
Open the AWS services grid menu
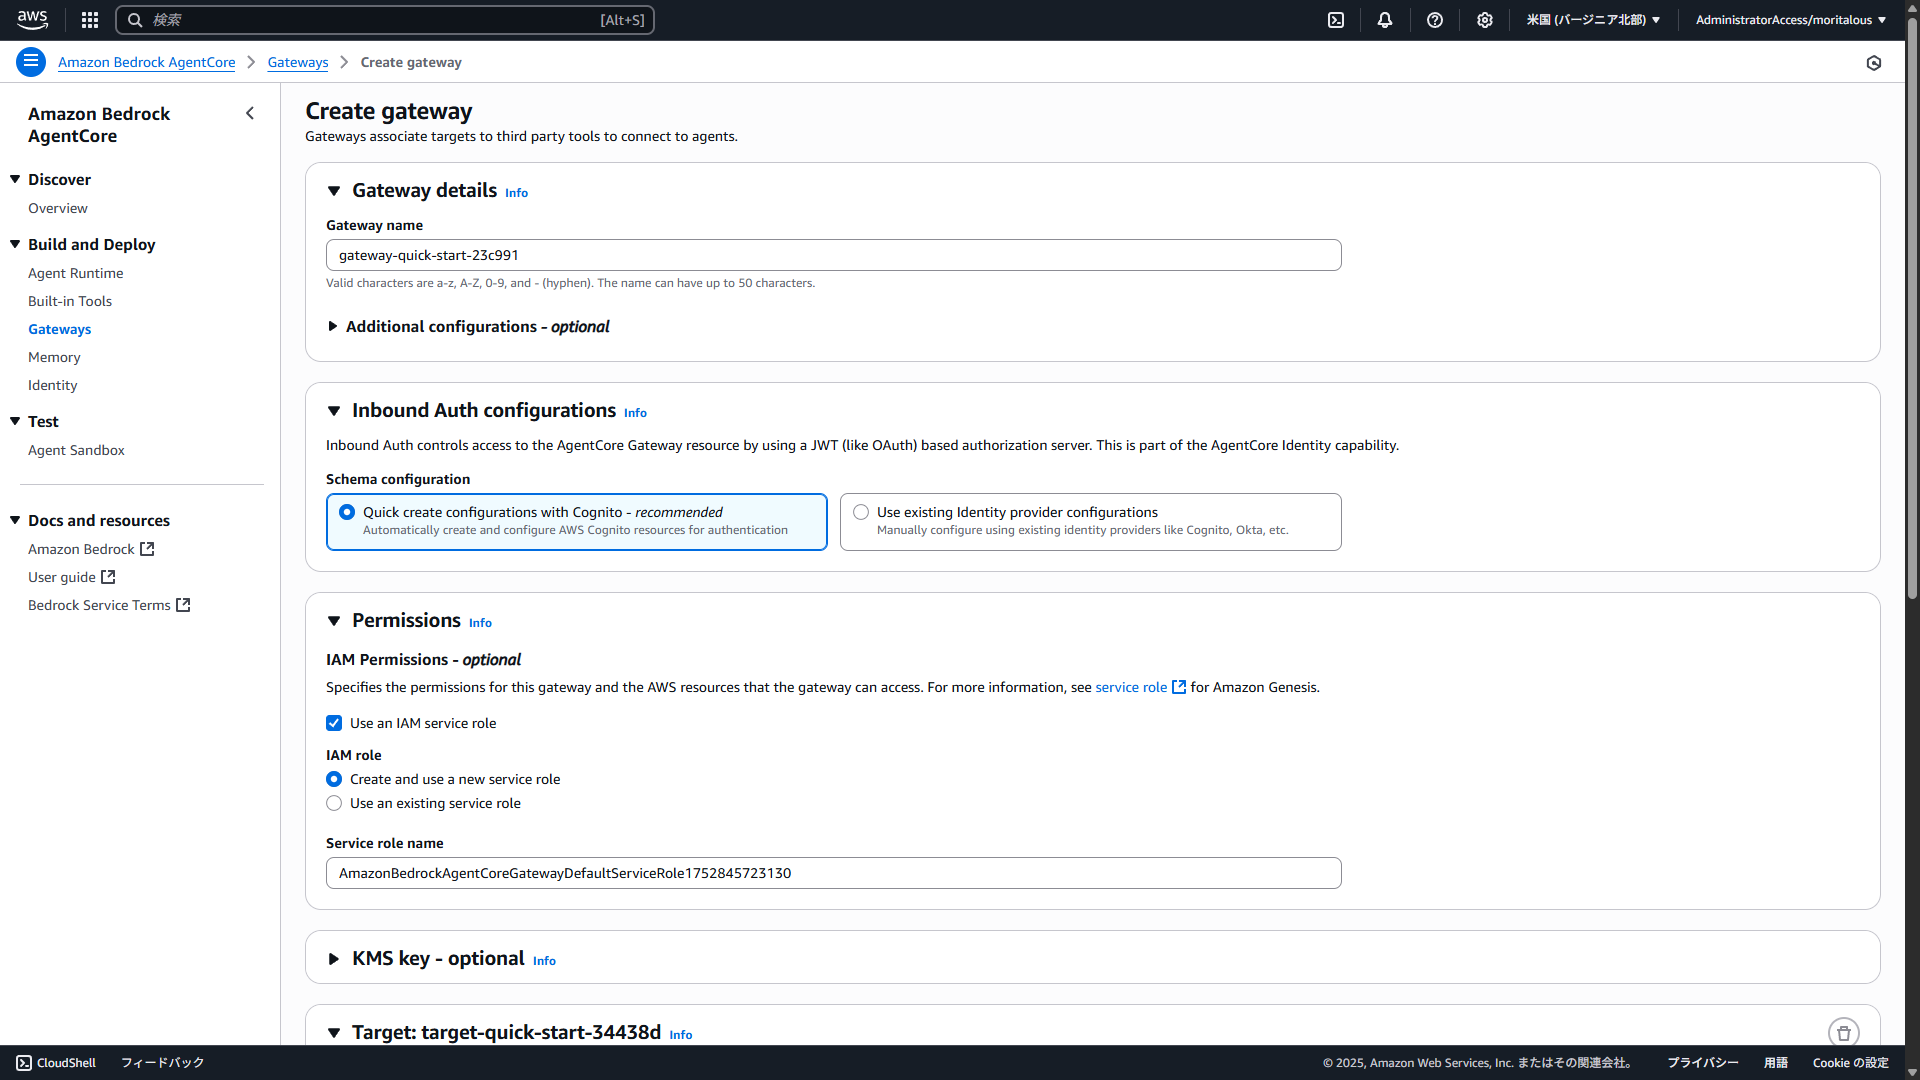coord(90,20)
